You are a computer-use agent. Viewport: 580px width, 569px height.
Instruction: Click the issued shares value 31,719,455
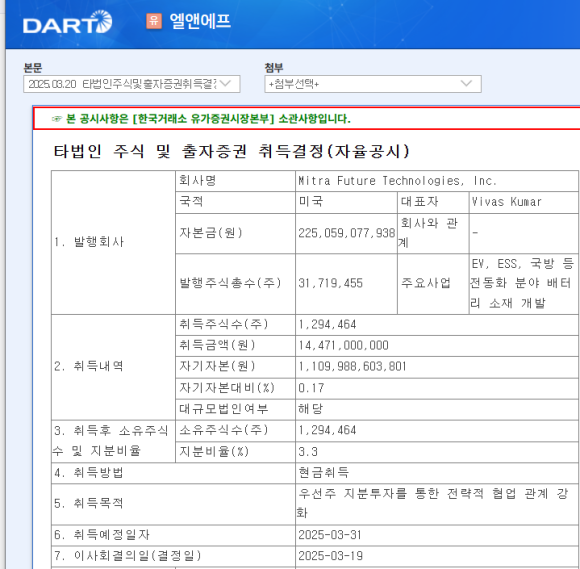[330, 283]
